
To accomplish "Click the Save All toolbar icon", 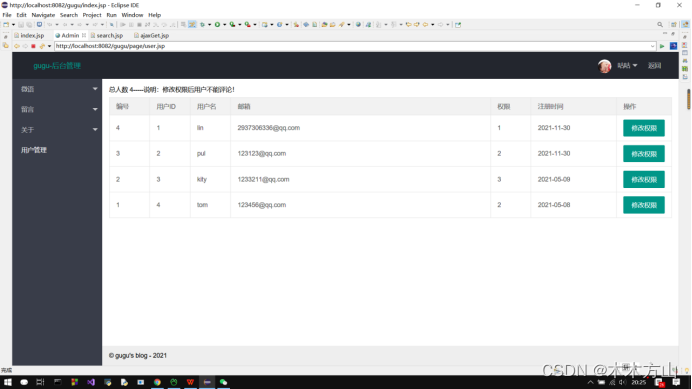I will (x=29, y=25).
